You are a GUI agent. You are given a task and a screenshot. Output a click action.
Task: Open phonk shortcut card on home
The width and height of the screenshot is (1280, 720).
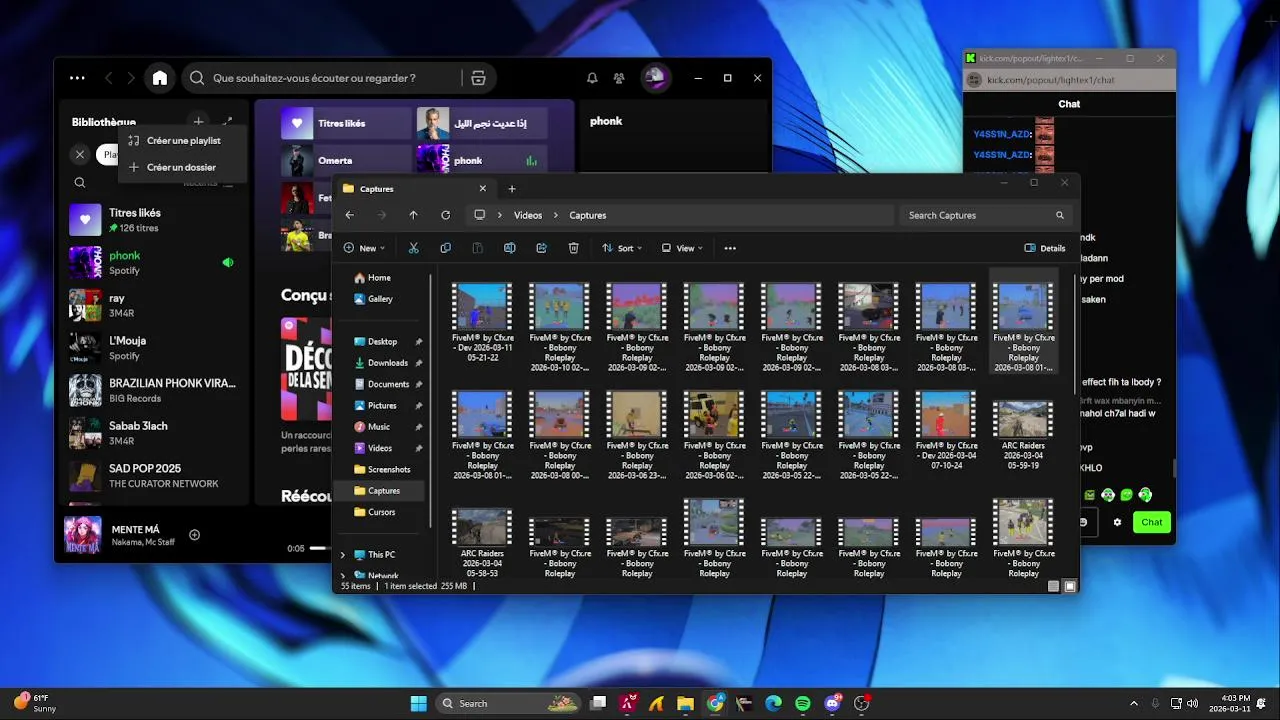click(x=482, y=160)
